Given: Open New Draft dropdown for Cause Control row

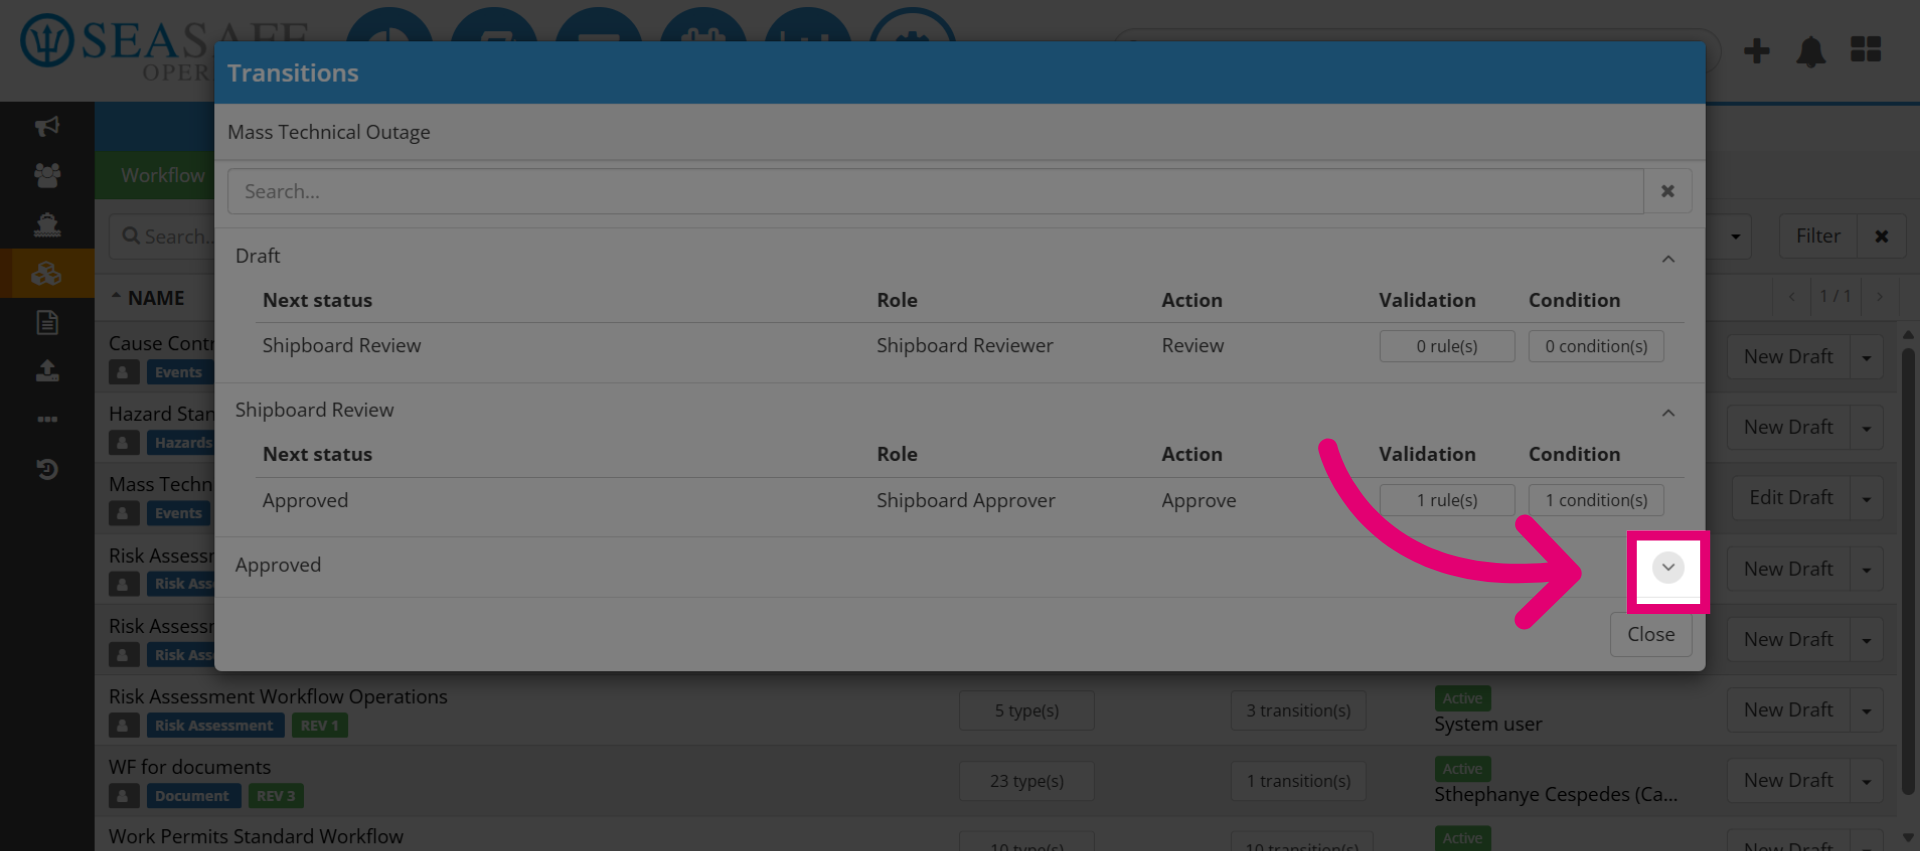Looking at the screenshot, I should click(1866, 357).
